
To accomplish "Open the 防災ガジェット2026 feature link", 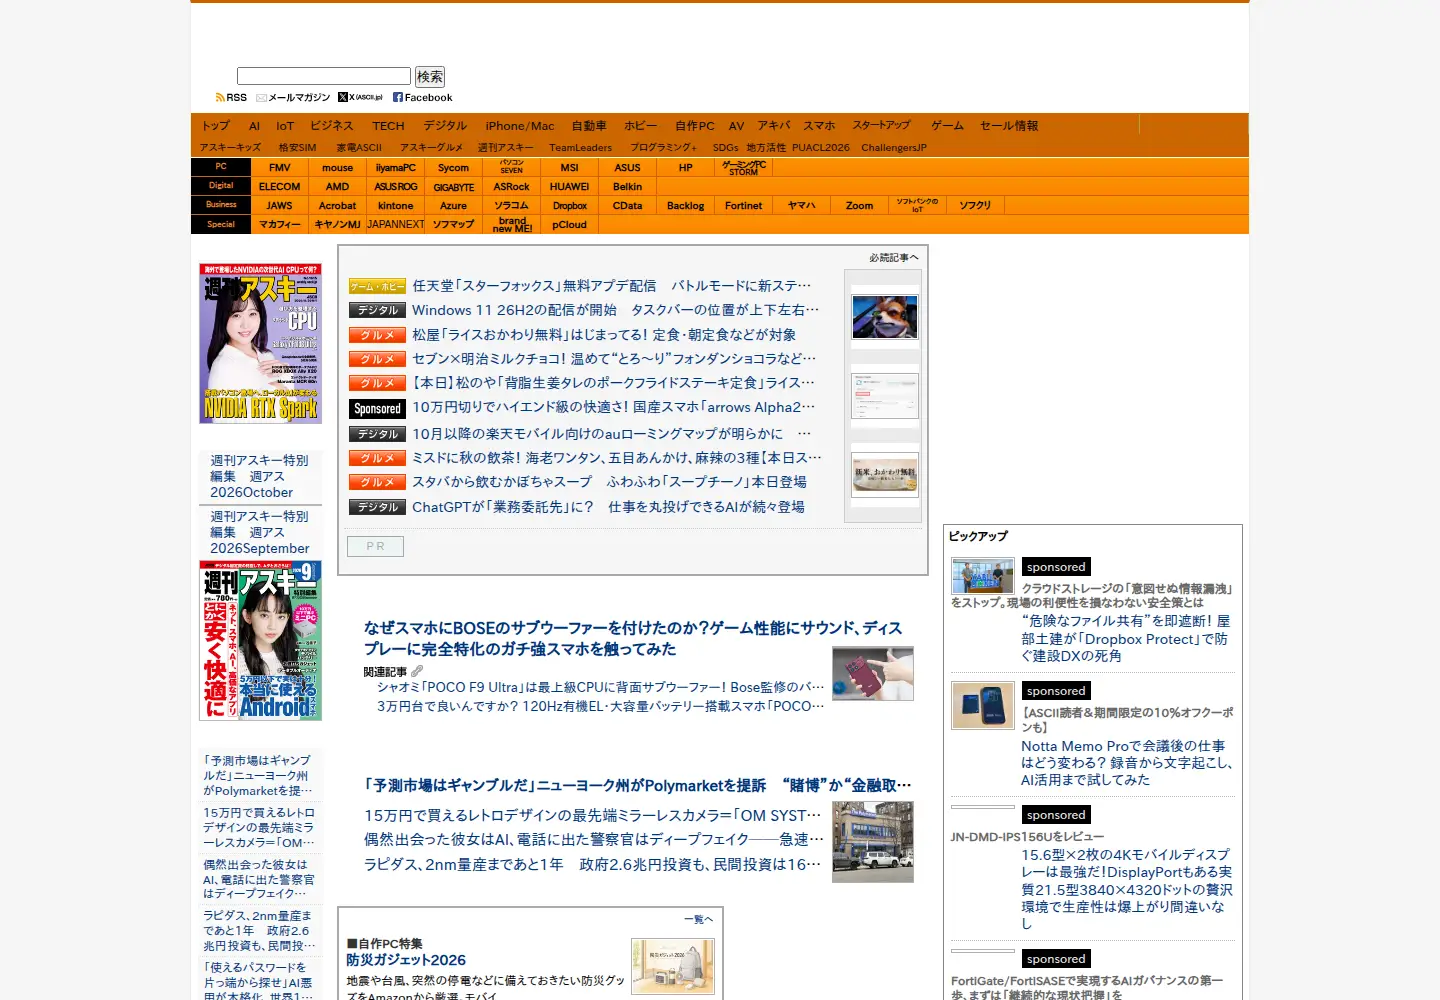I will point(406,960).
